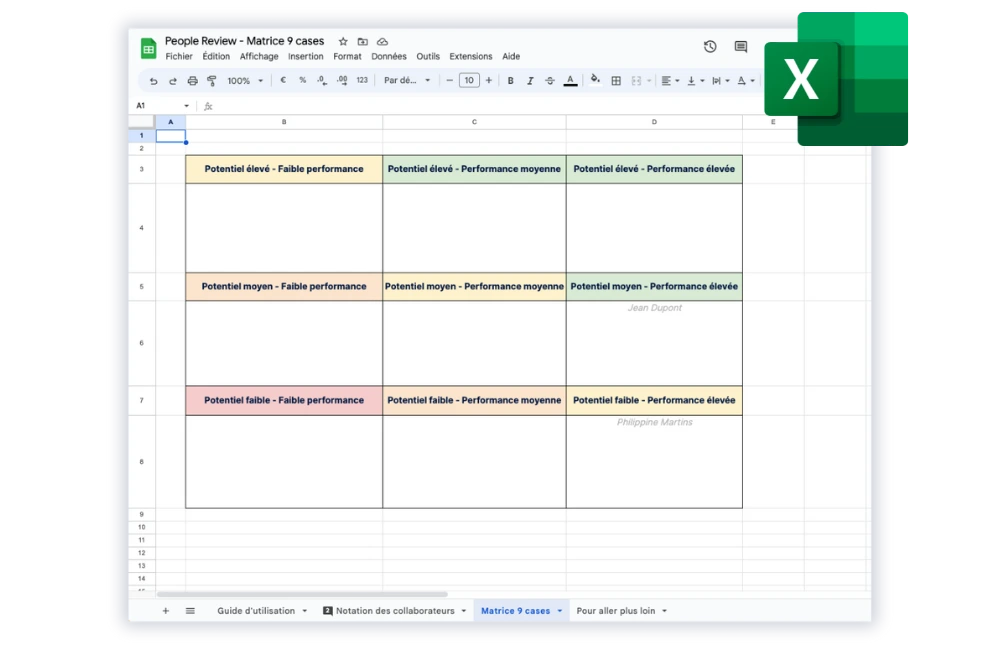
Task: Click the document title People Review
Action: [244, 41]
